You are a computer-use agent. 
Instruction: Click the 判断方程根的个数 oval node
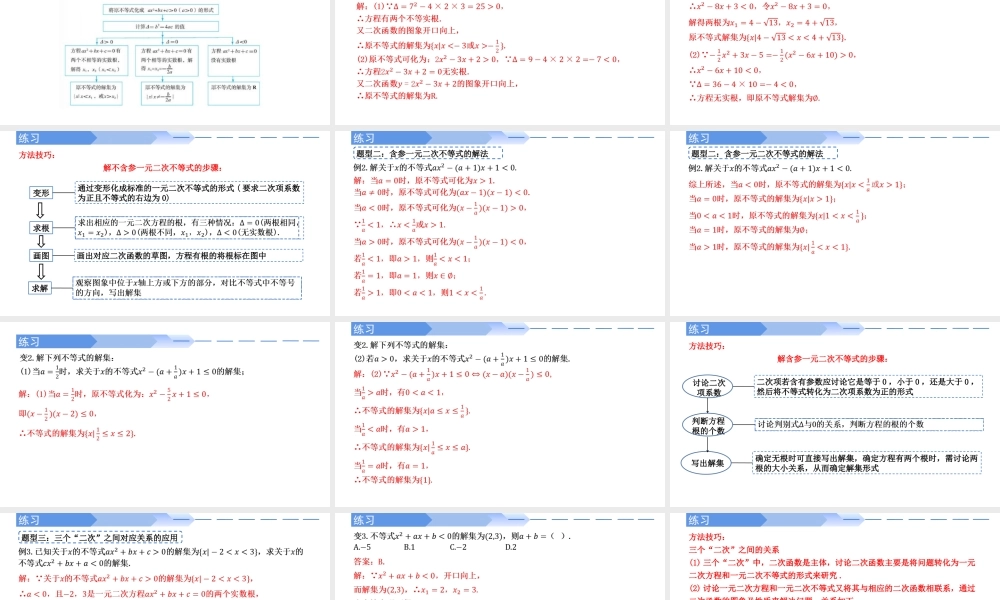point(707,425)
